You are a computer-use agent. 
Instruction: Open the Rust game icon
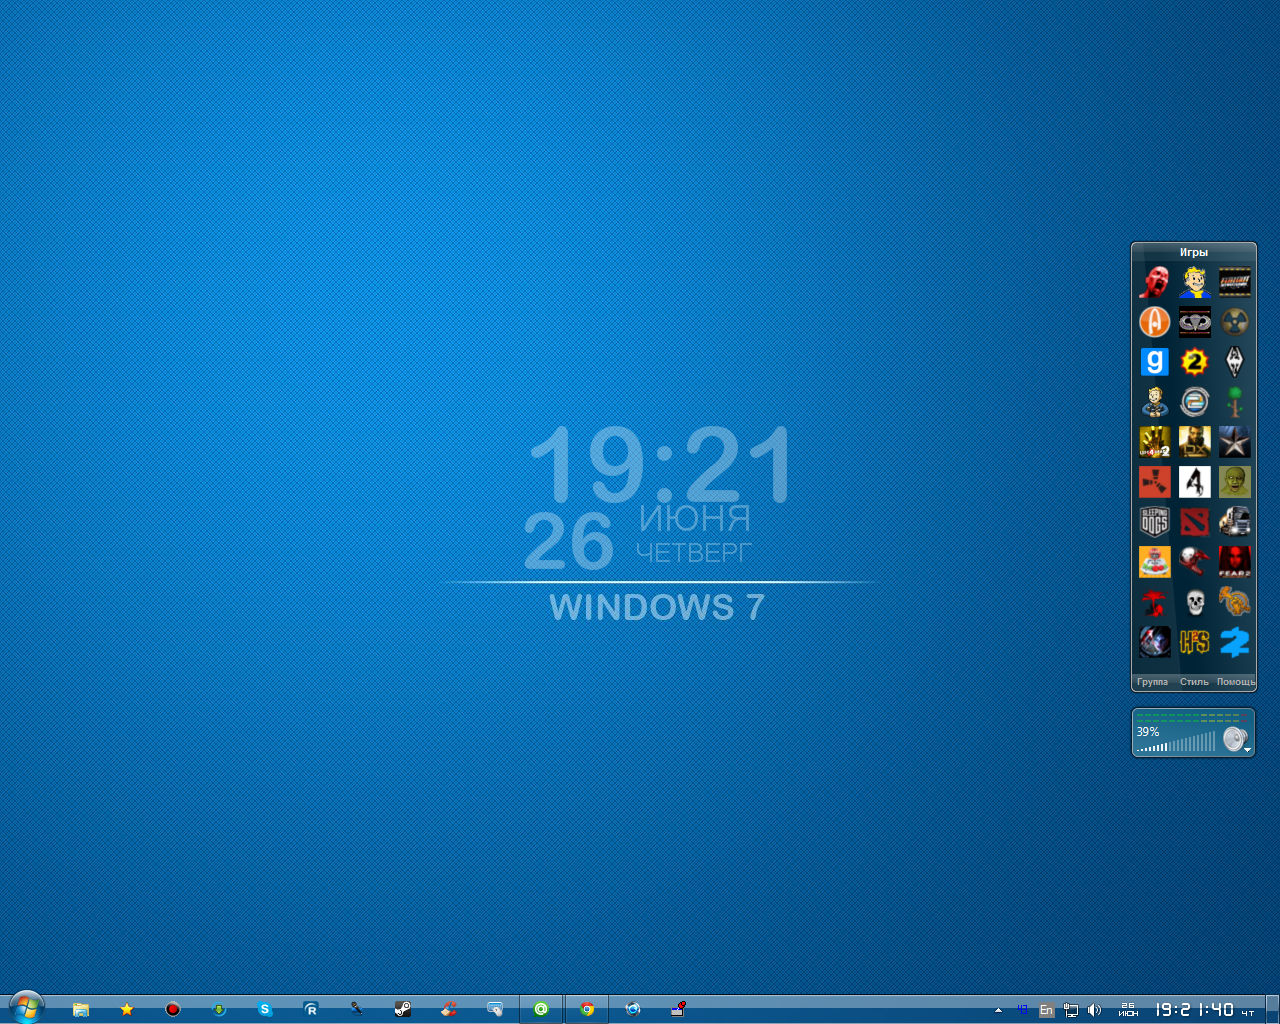[x=1155, y=482]
